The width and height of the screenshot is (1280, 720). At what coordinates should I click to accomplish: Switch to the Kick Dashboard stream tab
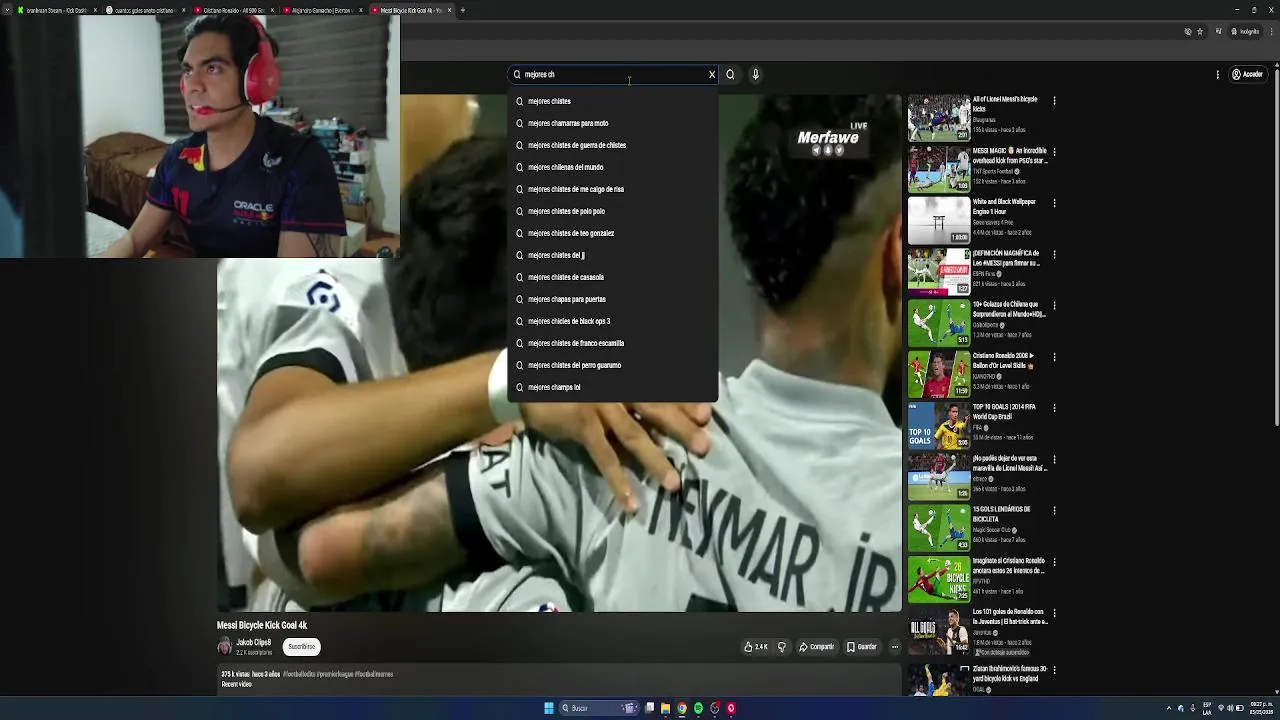coord(56,10)
